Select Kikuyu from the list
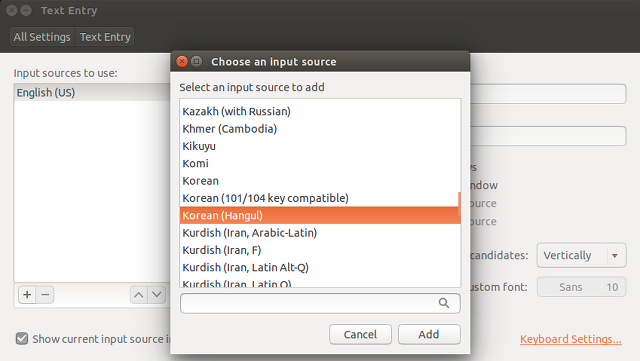This screenshot has width=640, height=361. pyautogui.click(x=320, y=146)
